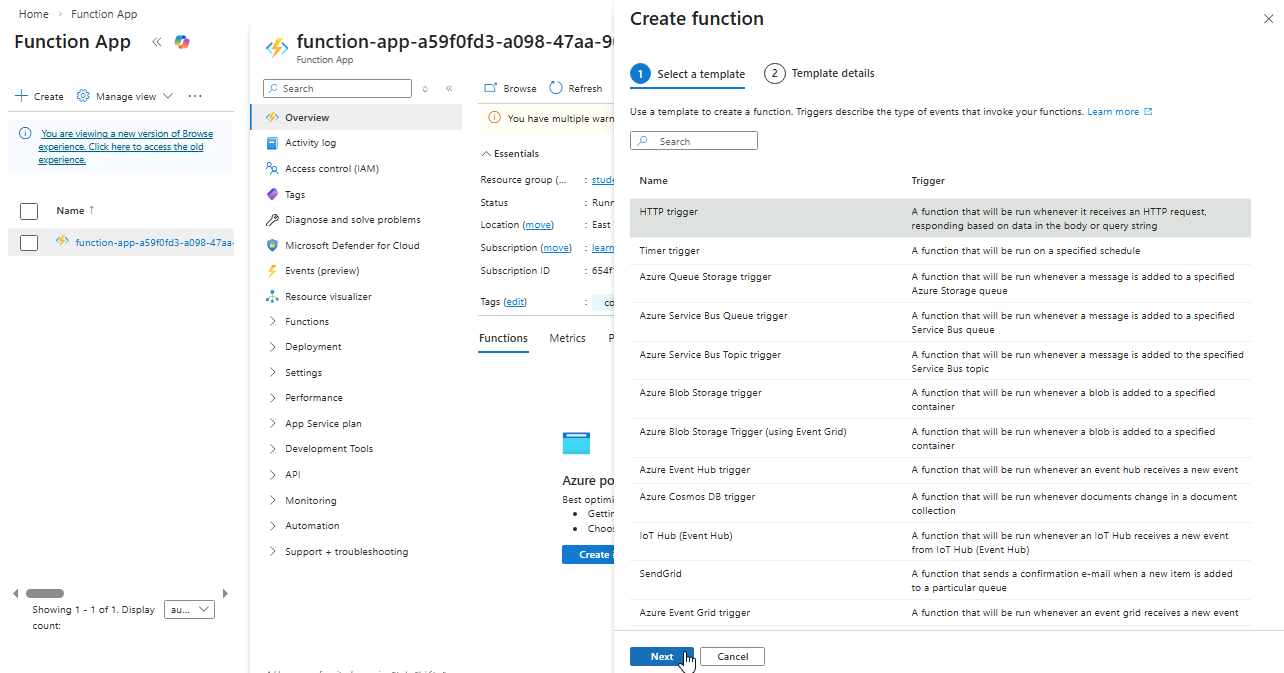The height and width of the screenshot is (673, 1284).
Task: Switch to the Metrics tab
Action: click(567, 338)
